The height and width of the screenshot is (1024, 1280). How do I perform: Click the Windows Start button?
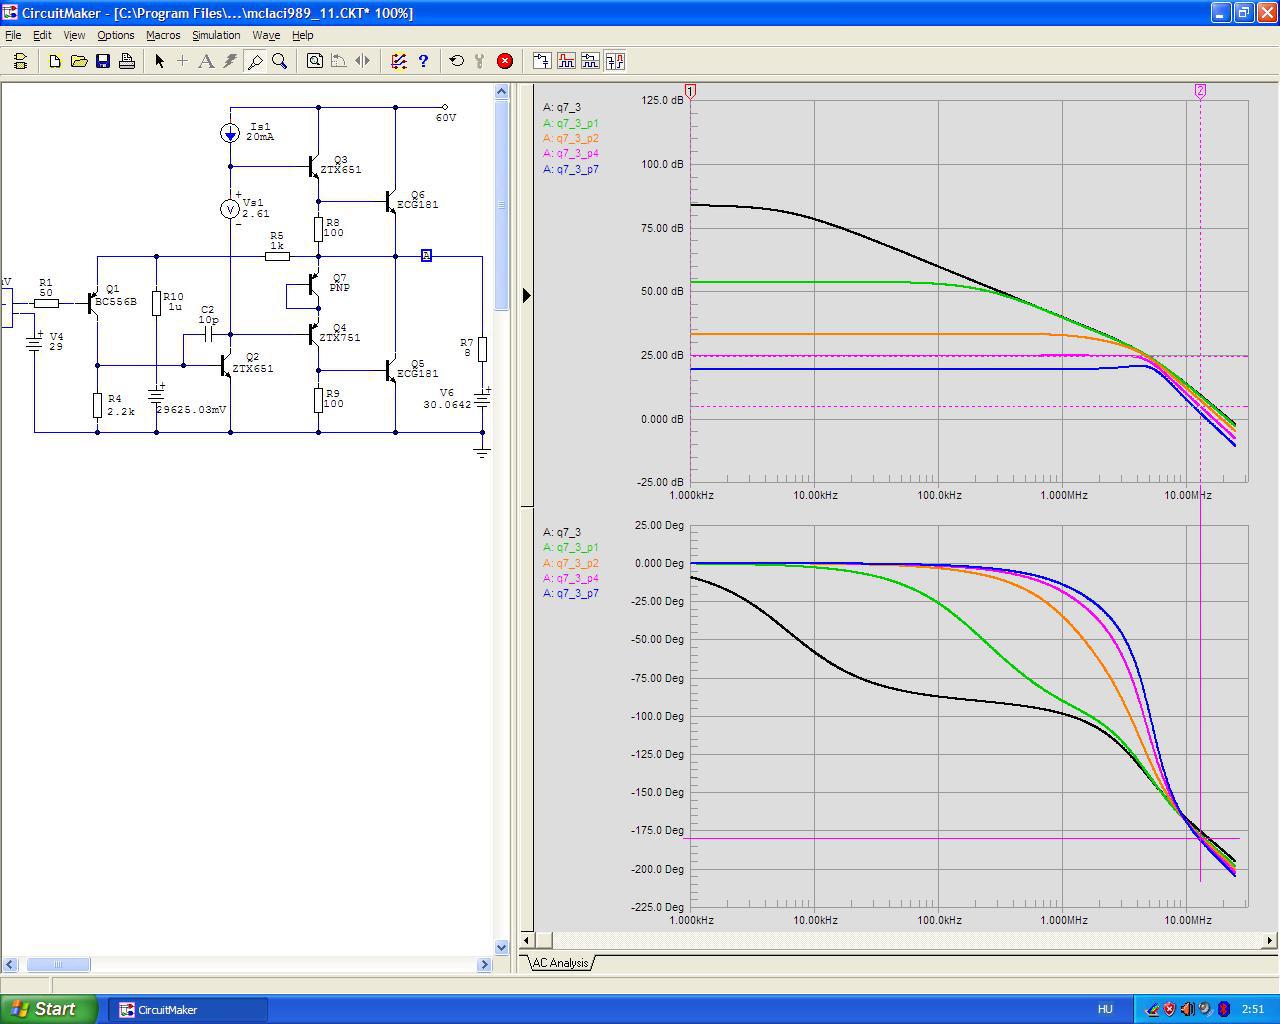(x=49, y=1009)
